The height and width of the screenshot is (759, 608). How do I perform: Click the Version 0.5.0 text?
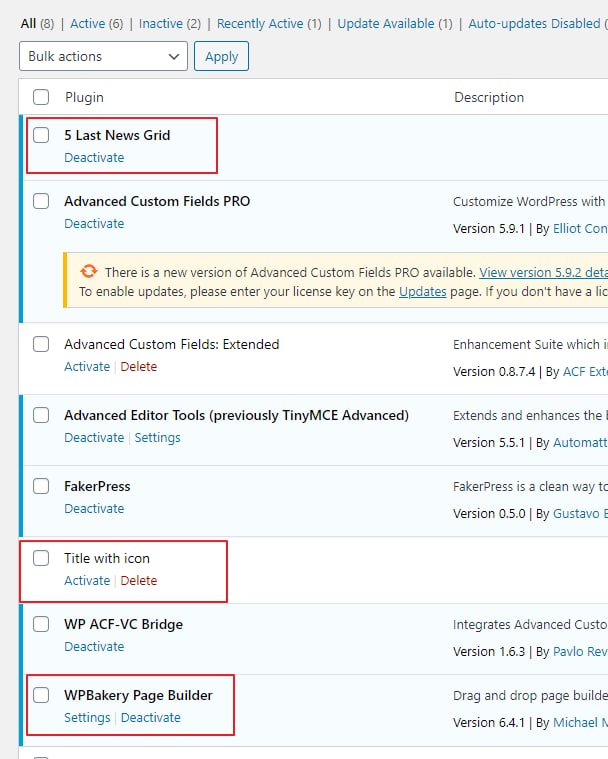pyautogui.click(x=489, y=513)
